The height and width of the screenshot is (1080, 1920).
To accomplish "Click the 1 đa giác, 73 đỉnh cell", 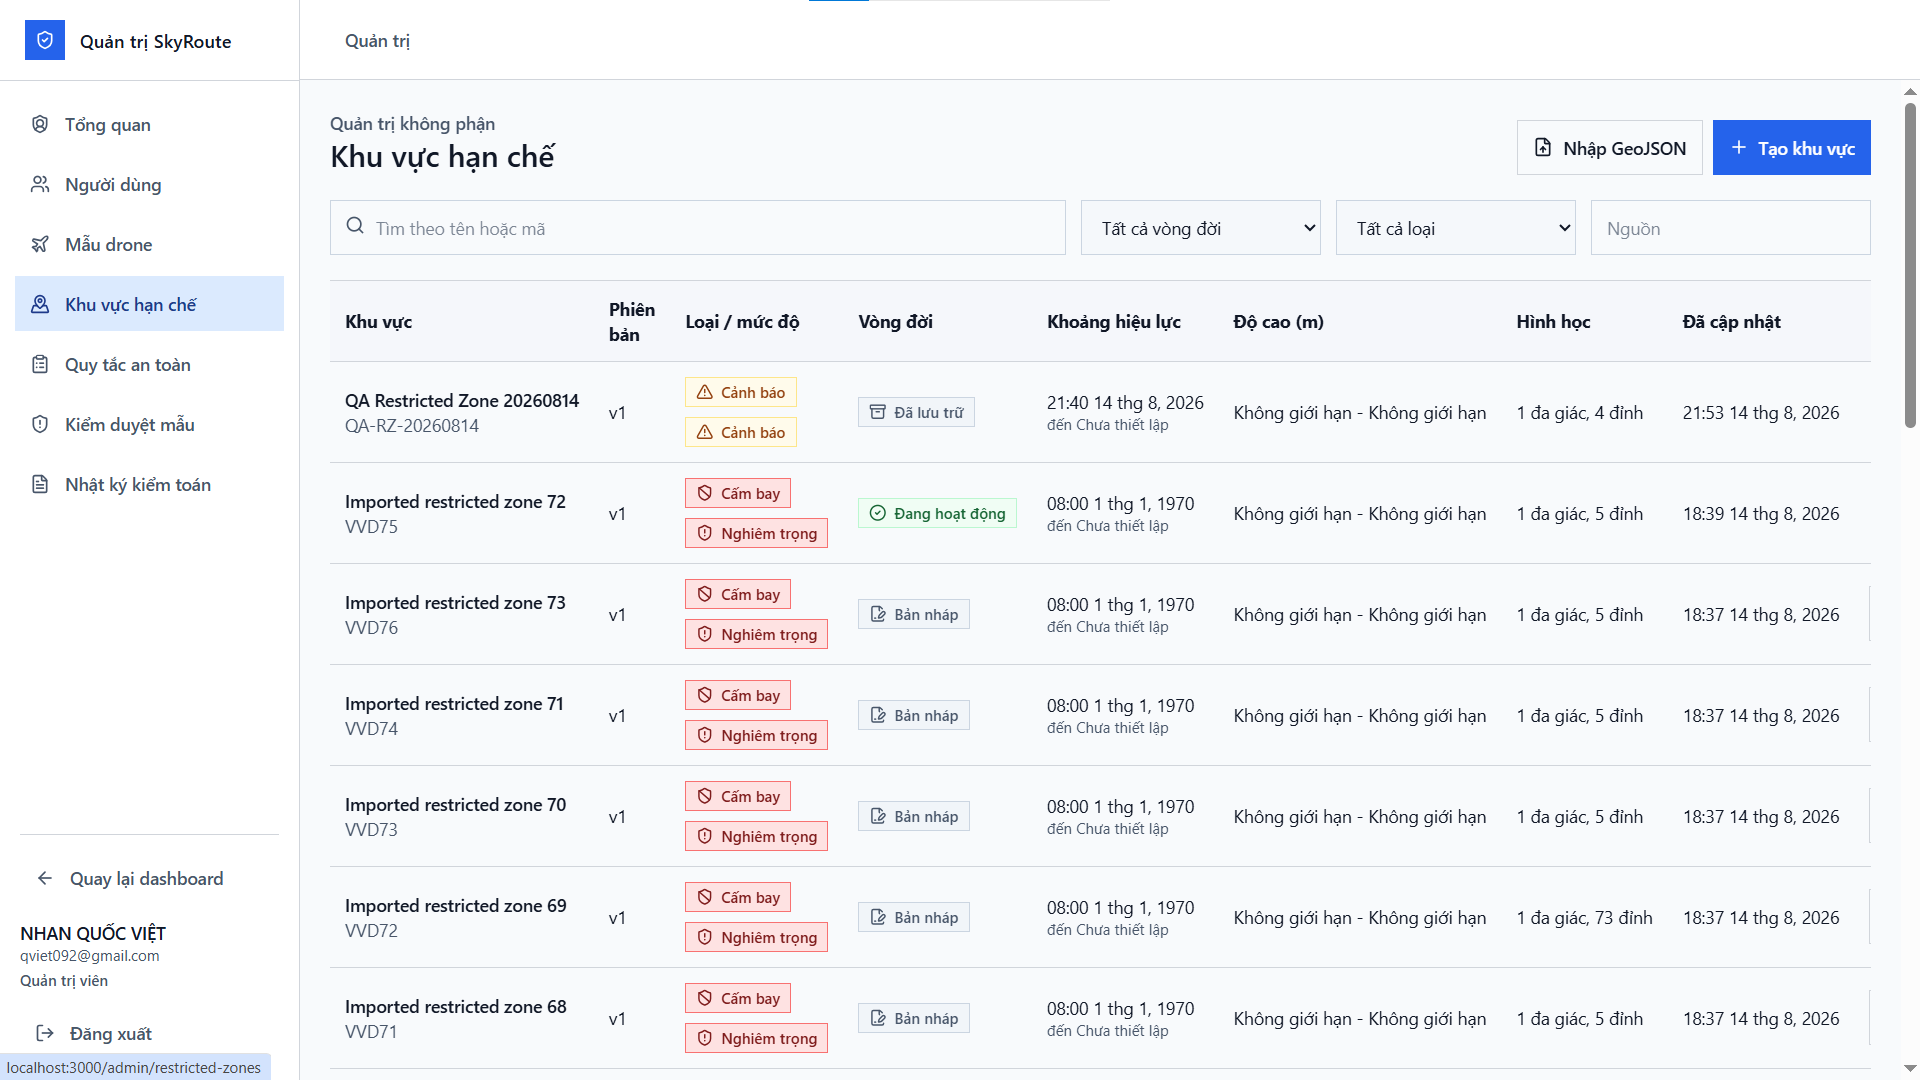I will [x=1584, y=917].
